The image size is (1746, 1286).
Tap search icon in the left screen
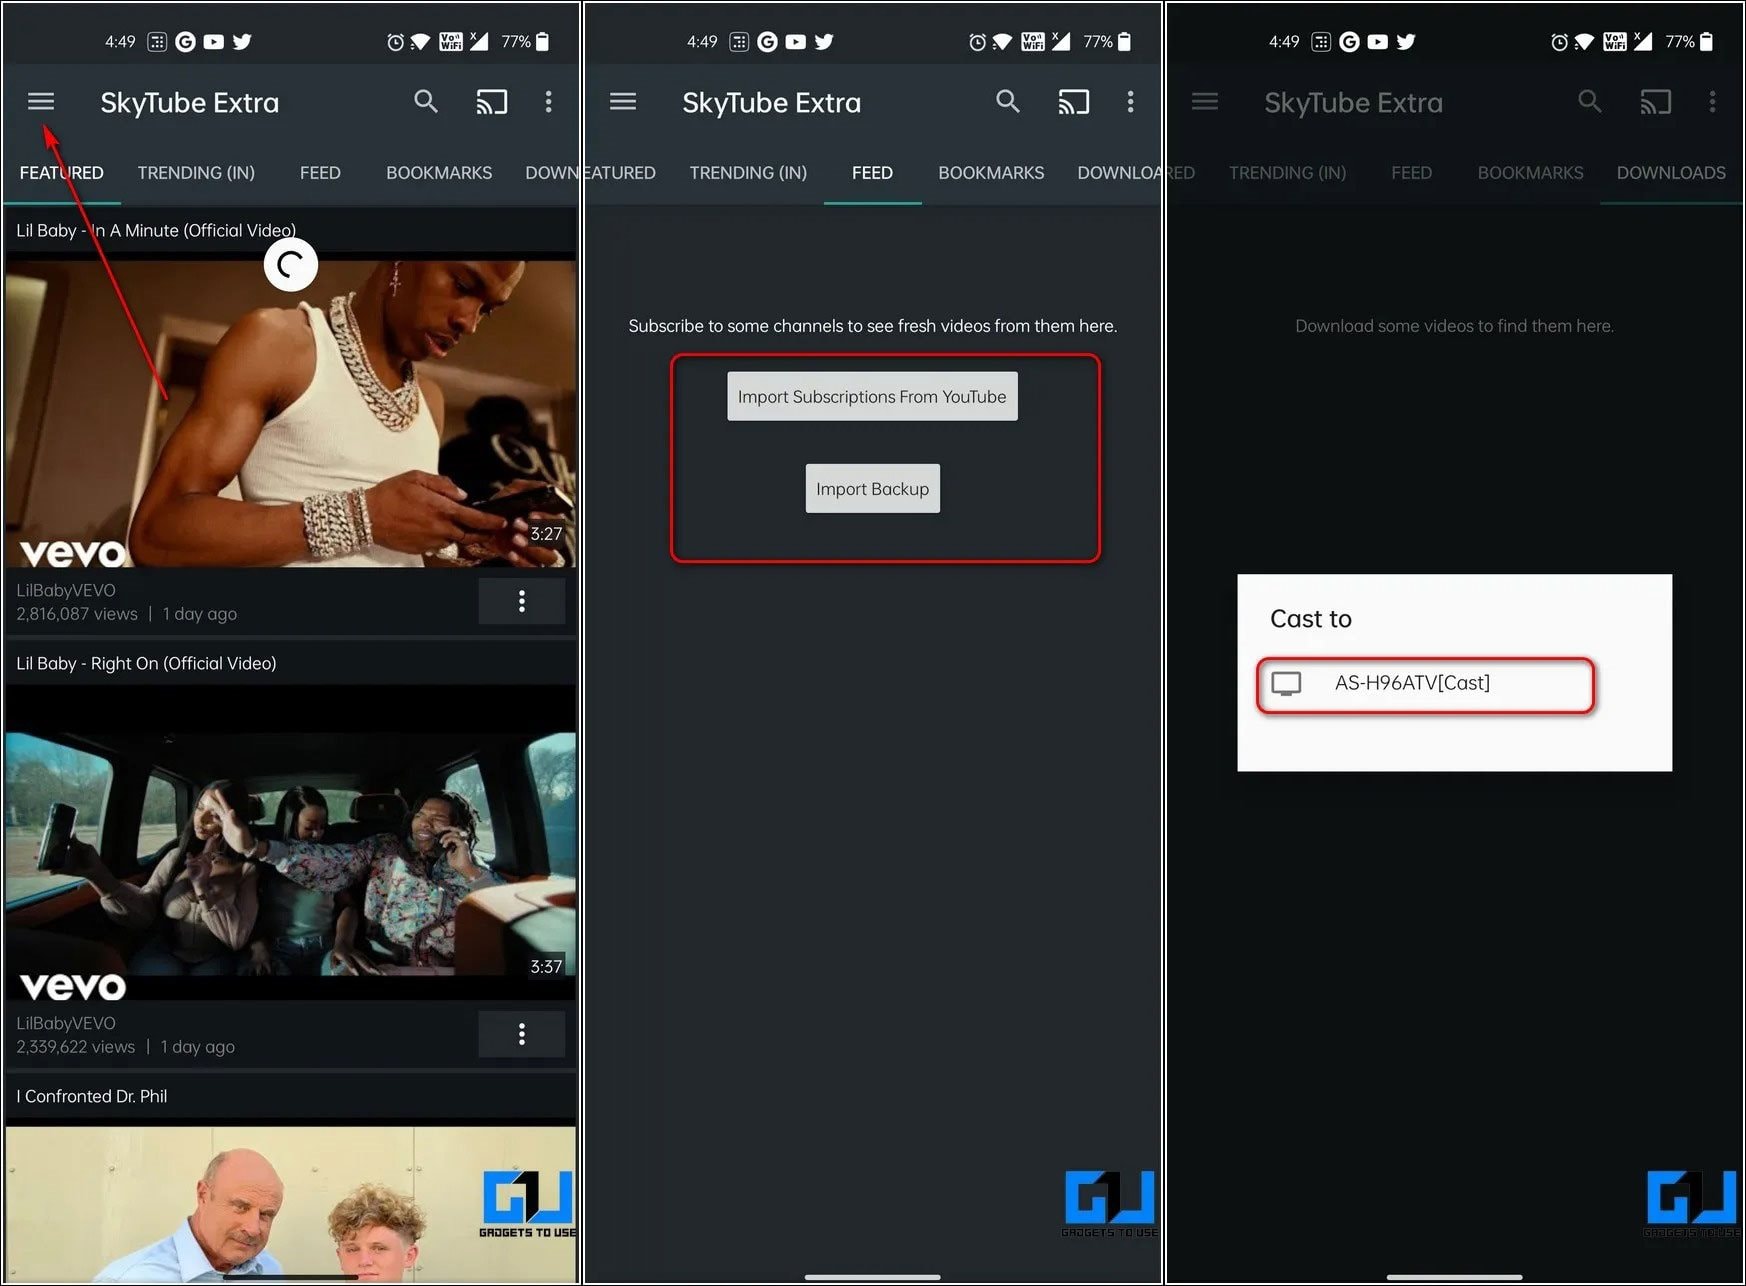pos(426,101)
